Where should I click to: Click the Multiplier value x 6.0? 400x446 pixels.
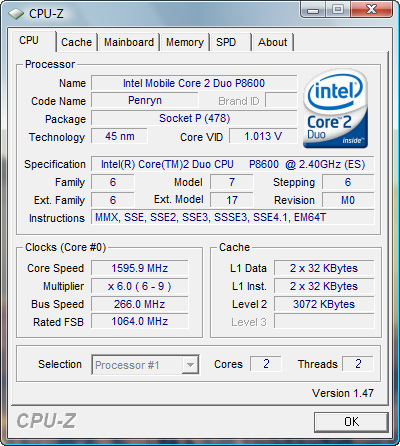[x=140, y=286]
